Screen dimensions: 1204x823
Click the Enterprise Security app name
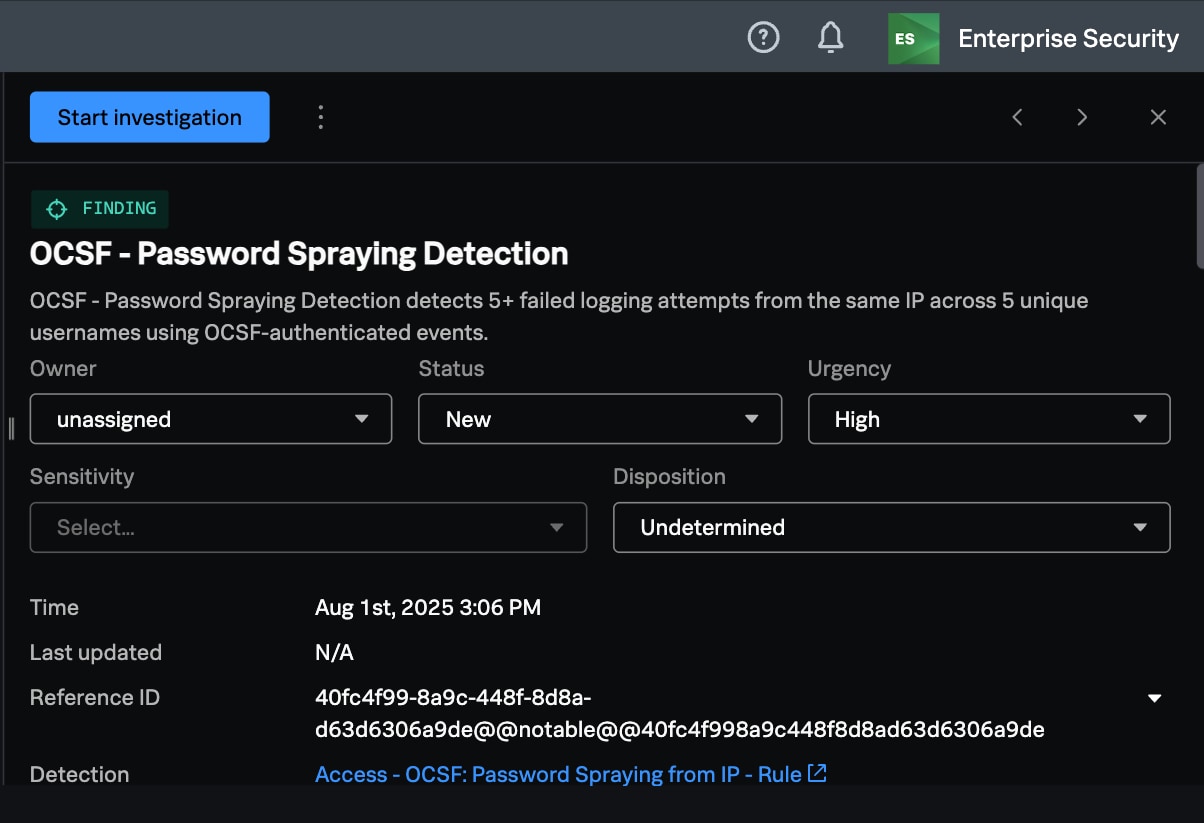1068,38
